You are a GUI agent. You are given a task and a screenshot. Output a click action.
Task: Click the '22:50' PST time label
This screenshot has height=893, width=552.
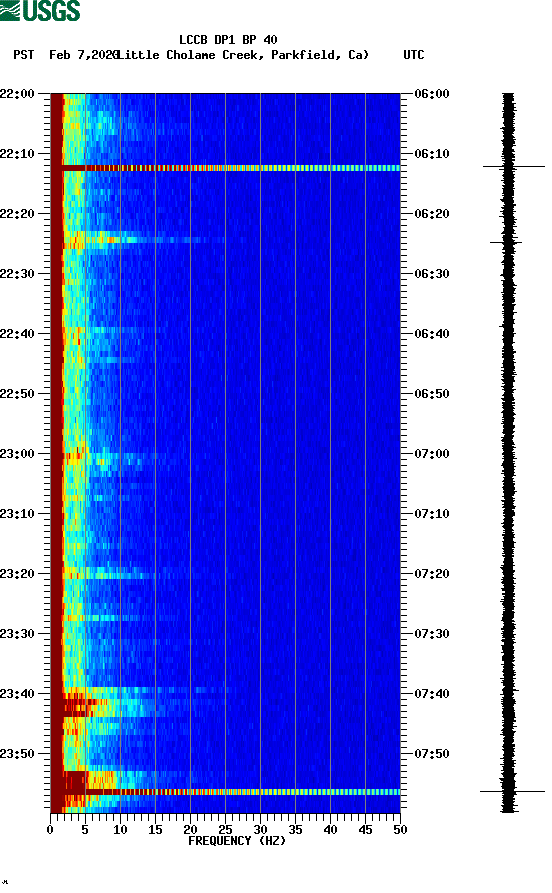click(x=17, y=394)
